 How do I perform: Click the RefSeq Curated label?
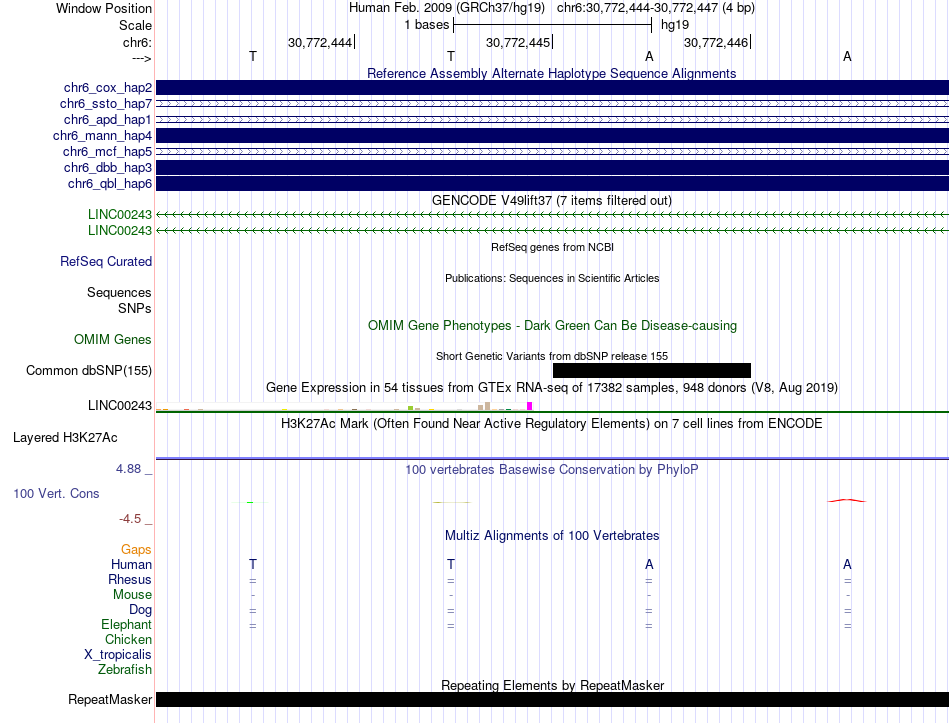point(106,261)
